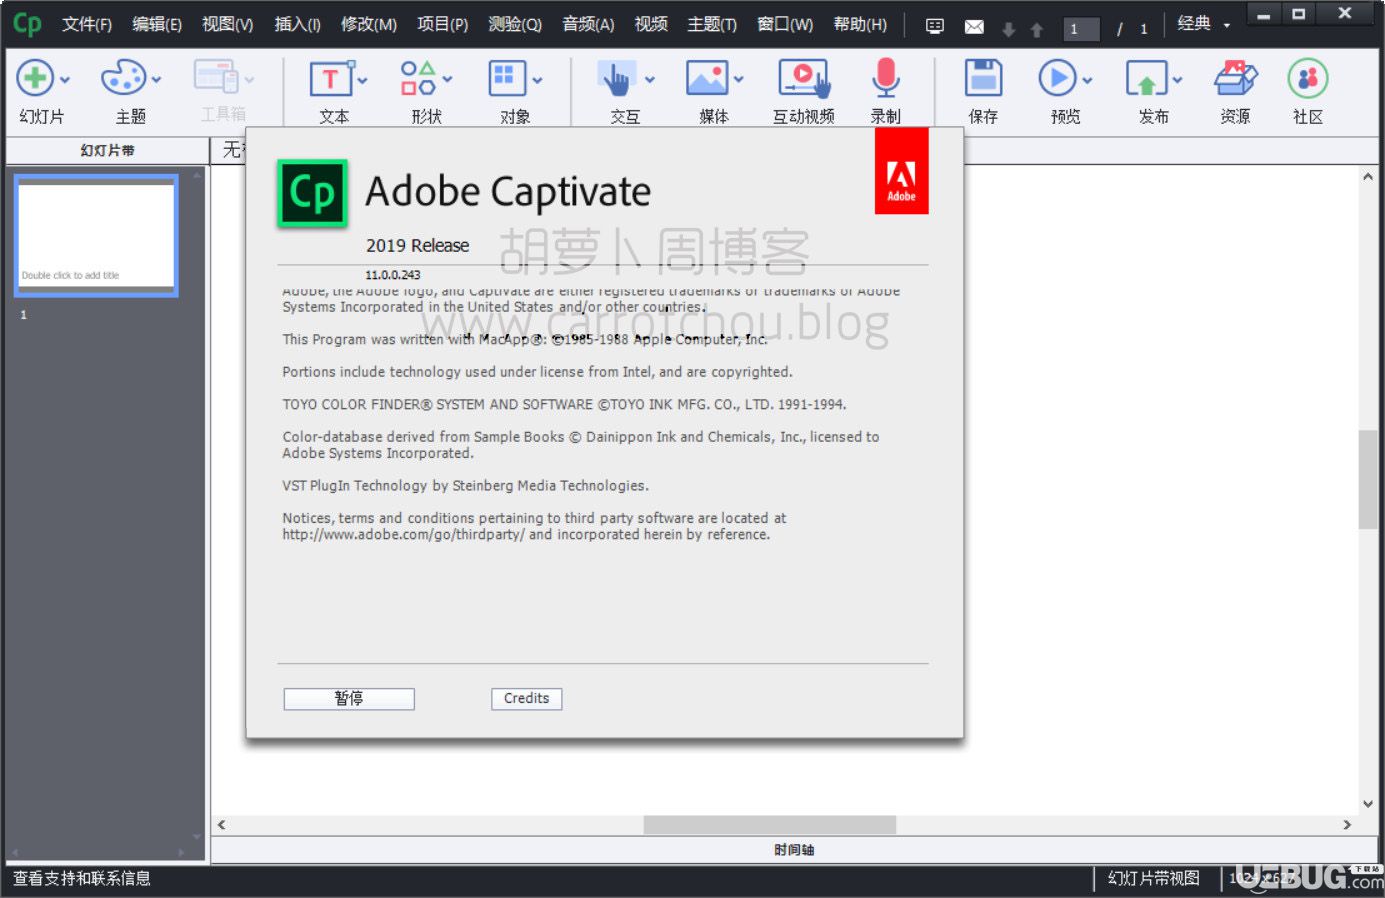Click the stage scroll-right arrow
Screen dimensions: 1385x898
(1347, 825)
